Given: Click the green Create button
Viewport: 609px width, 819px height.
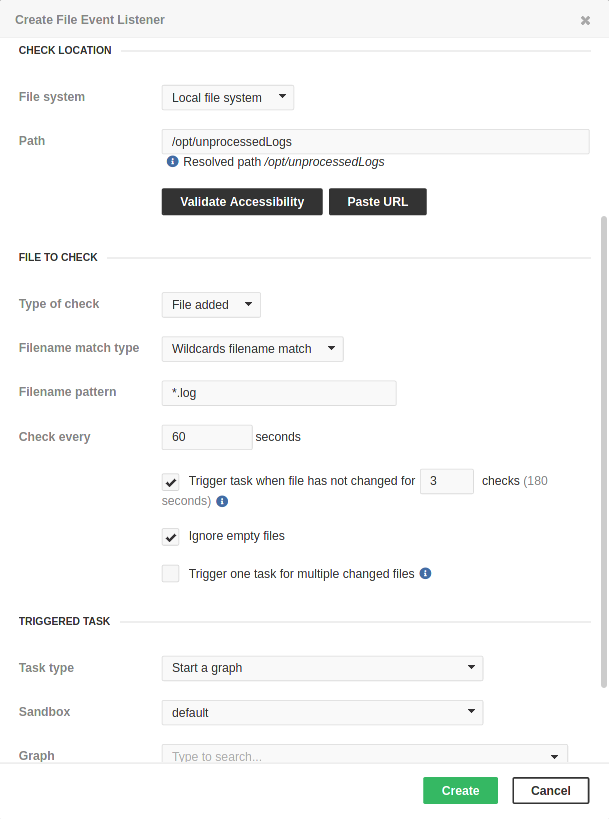Looking at the screenshot, I should coord(460,790).
